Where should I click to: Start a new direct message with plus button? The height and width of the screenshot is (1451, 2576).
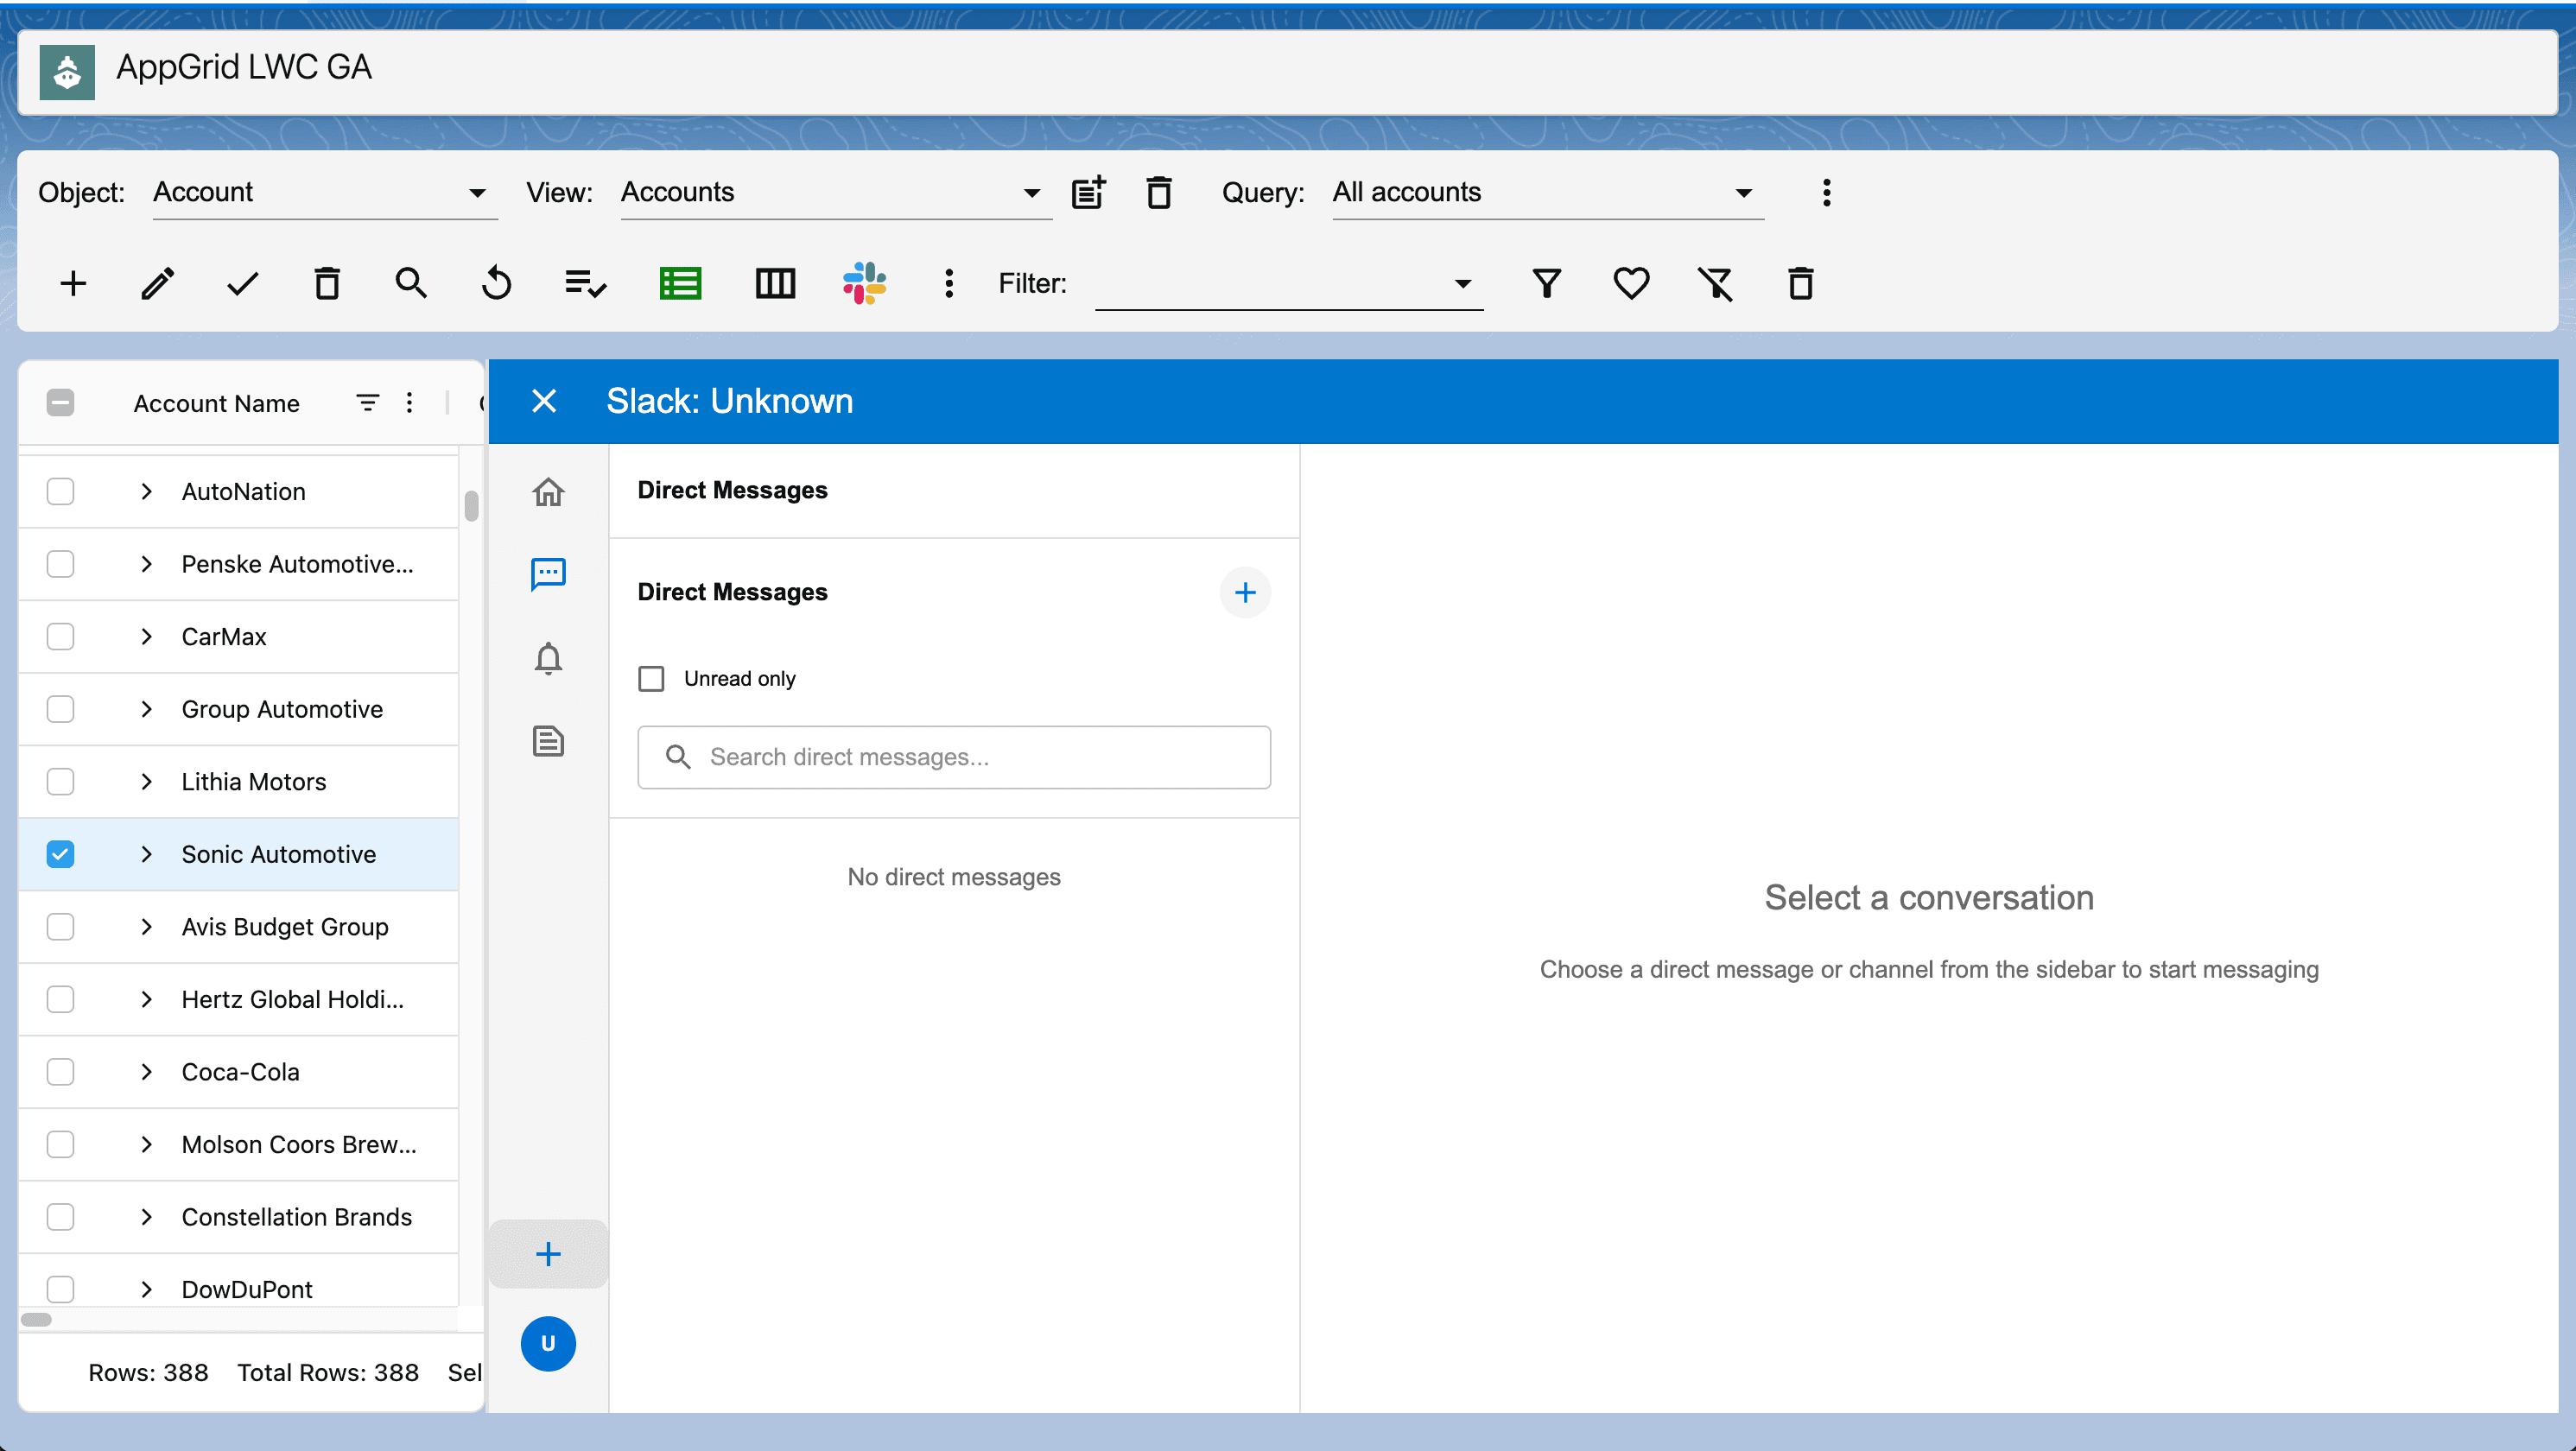pos(1245,592)
